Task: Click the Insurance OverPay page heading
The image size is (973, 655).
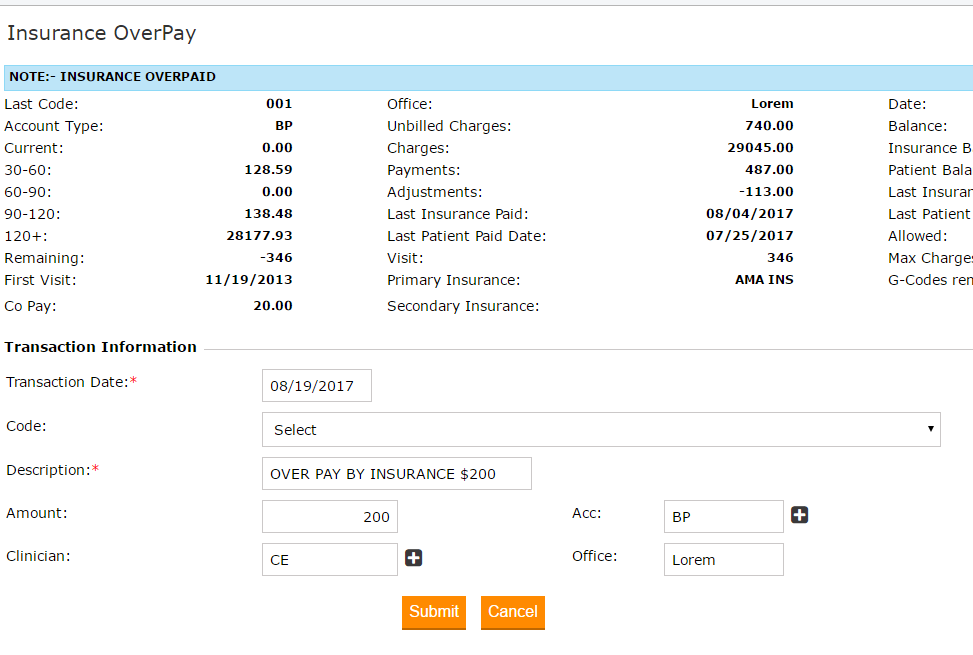Action: pos(101,33)
